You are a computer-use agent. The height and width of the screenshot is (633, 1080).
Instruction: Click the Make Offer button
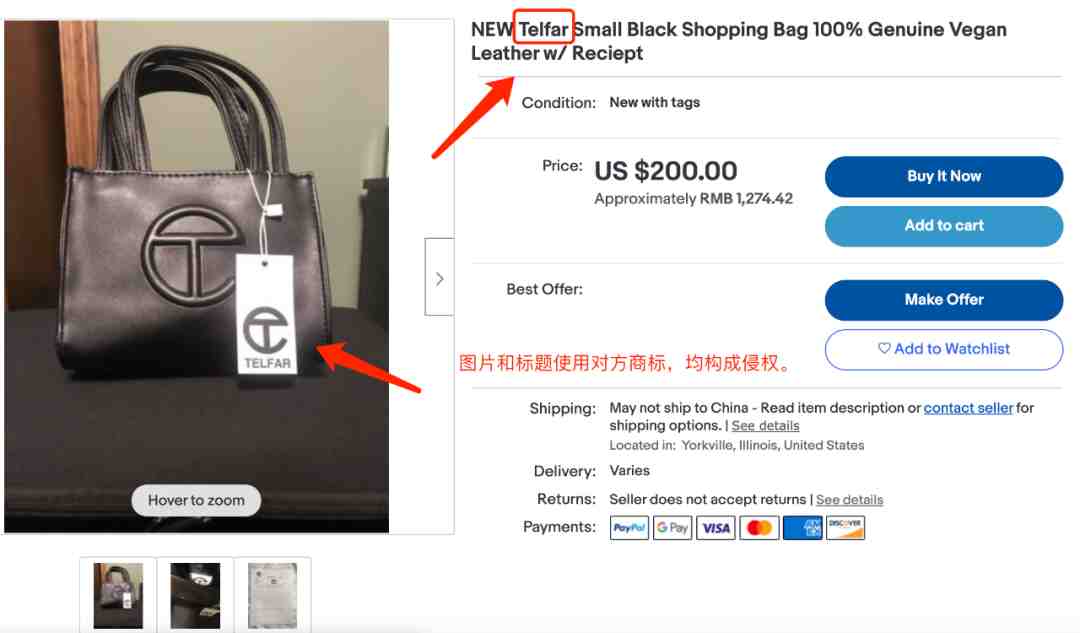(x=944, y=300)
